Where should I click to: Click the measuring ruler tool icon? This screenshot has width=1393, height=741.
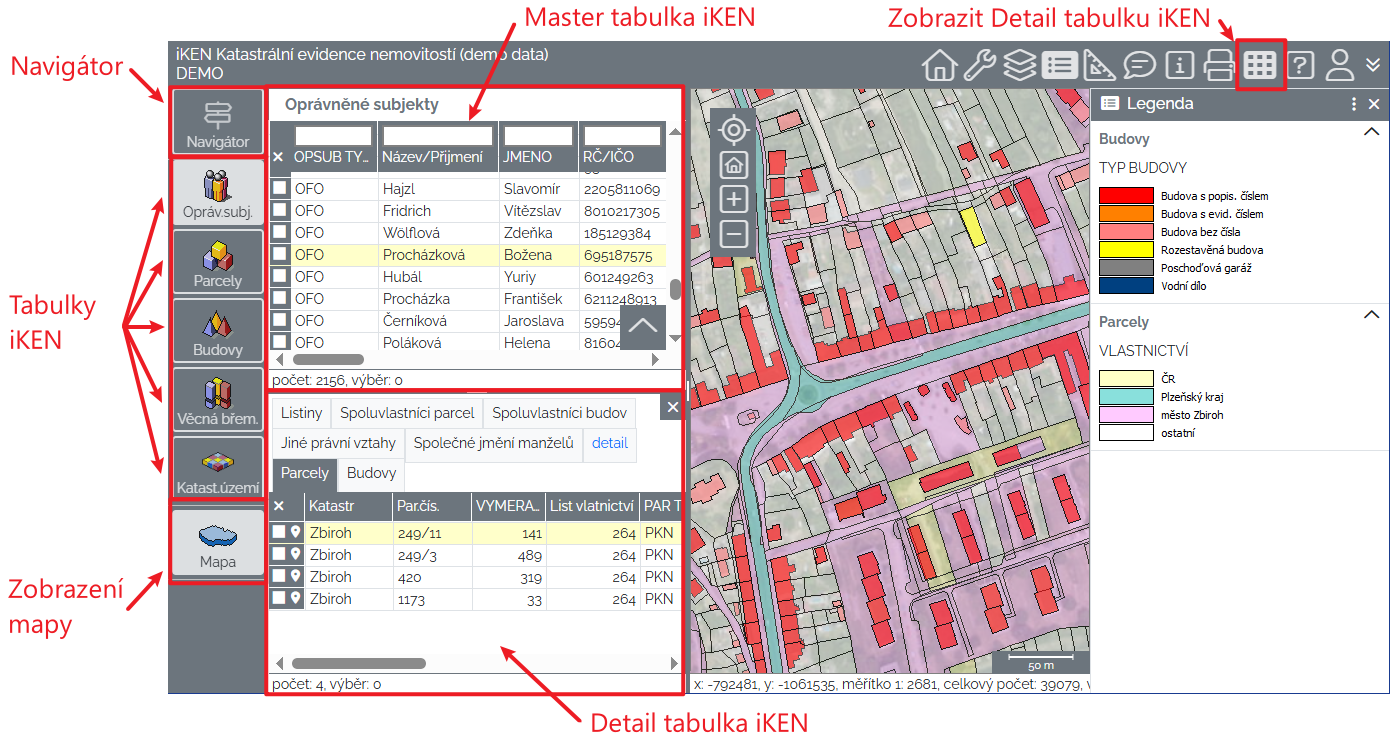click(1099, 66)
